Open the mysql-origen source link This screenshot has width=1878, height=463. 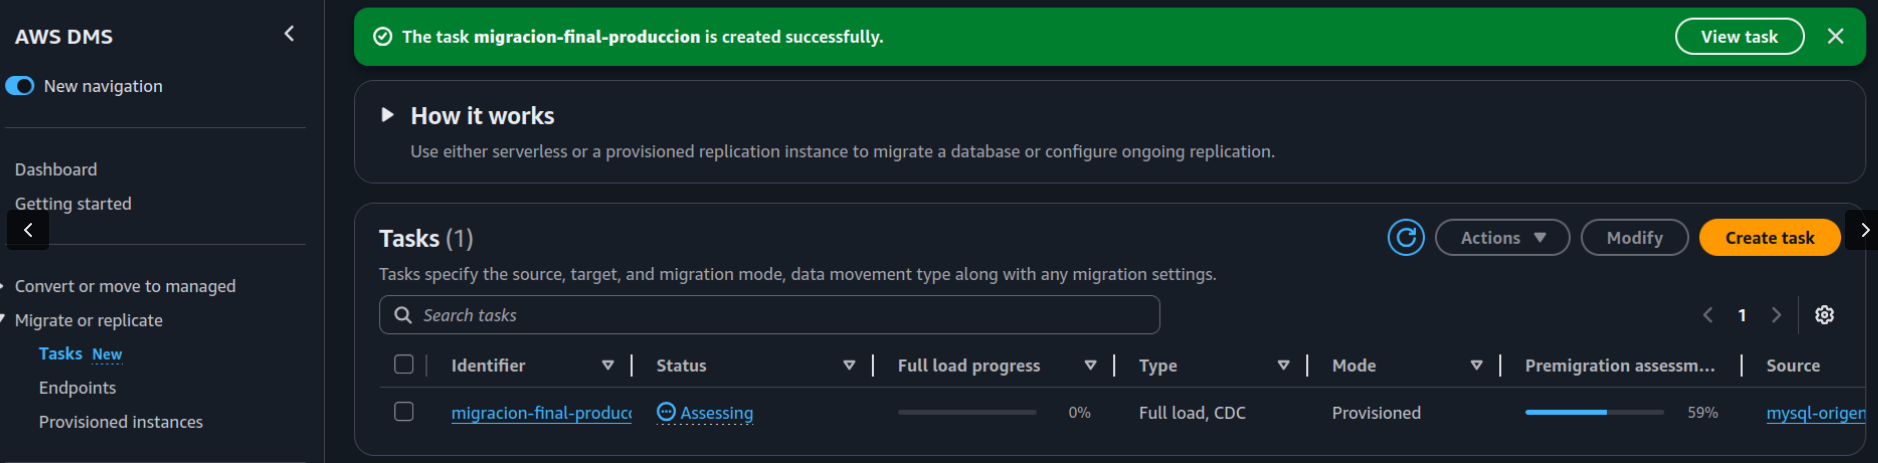[x=1814, y=413]
